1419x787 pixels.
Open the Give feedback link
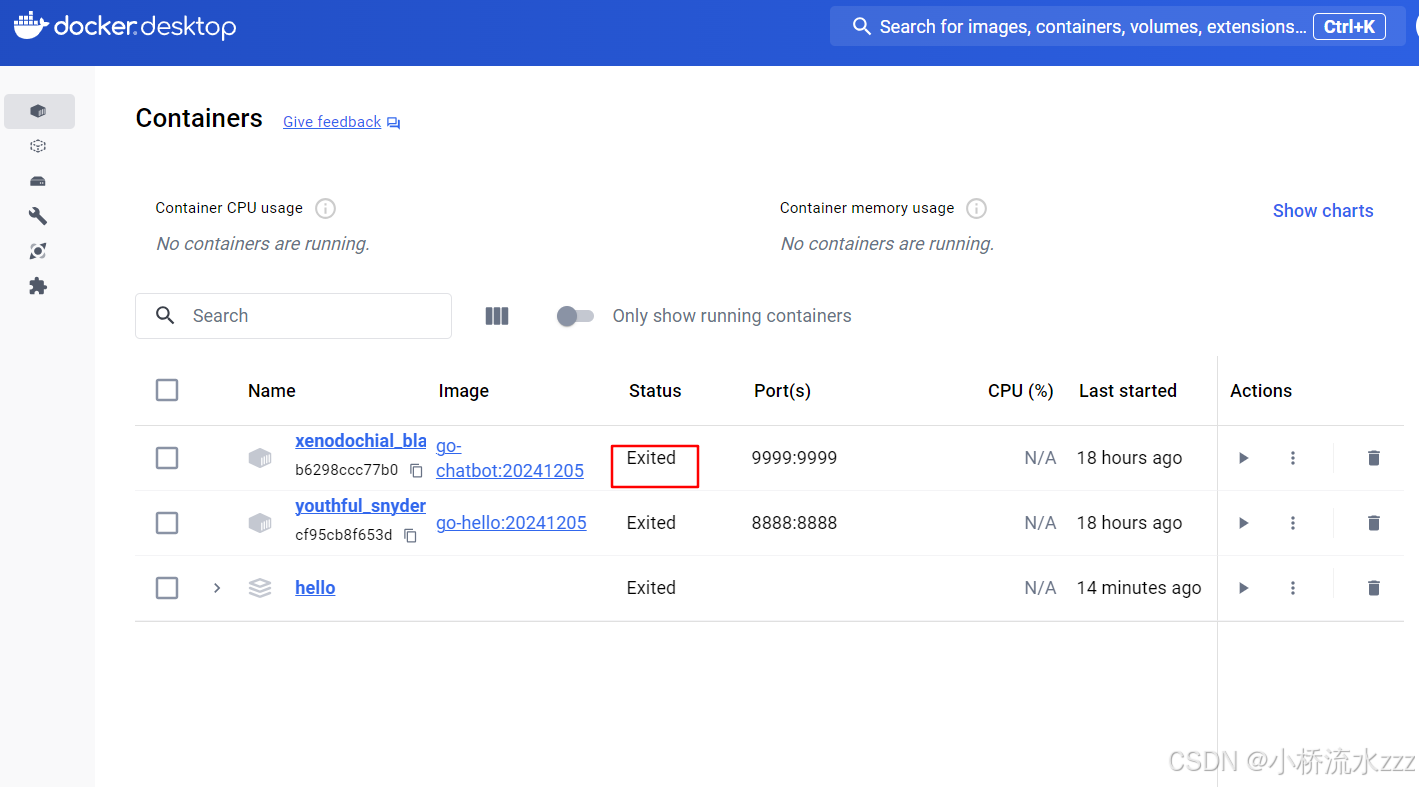pyautogui.click(x=331, y=121)
